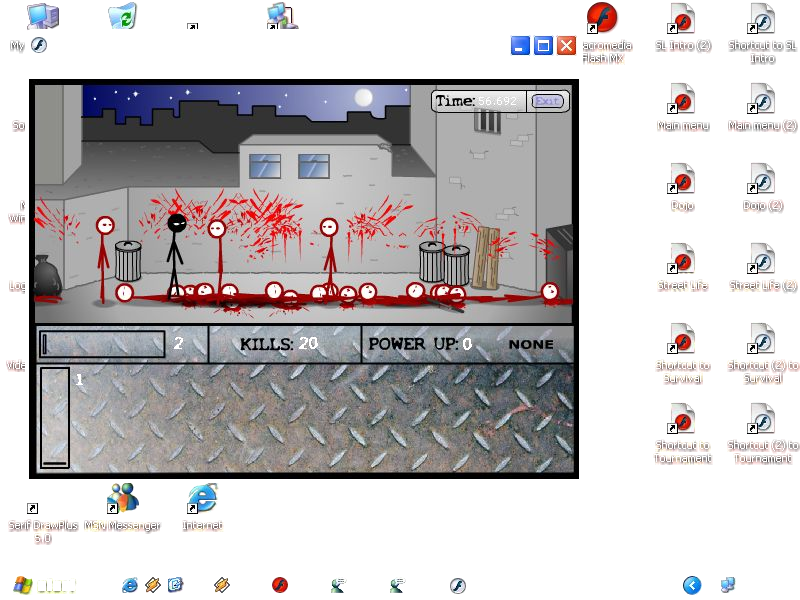Click the POWER UP: 0 label
The width and height of the screenshot is (800, 600).
click(x=420, y=344)
